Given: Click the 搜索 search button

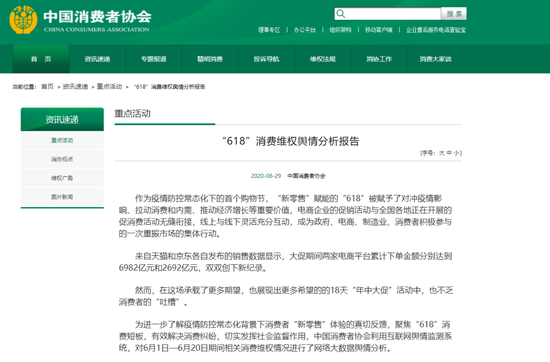Looking at the screenshot, I should [454, 14].
